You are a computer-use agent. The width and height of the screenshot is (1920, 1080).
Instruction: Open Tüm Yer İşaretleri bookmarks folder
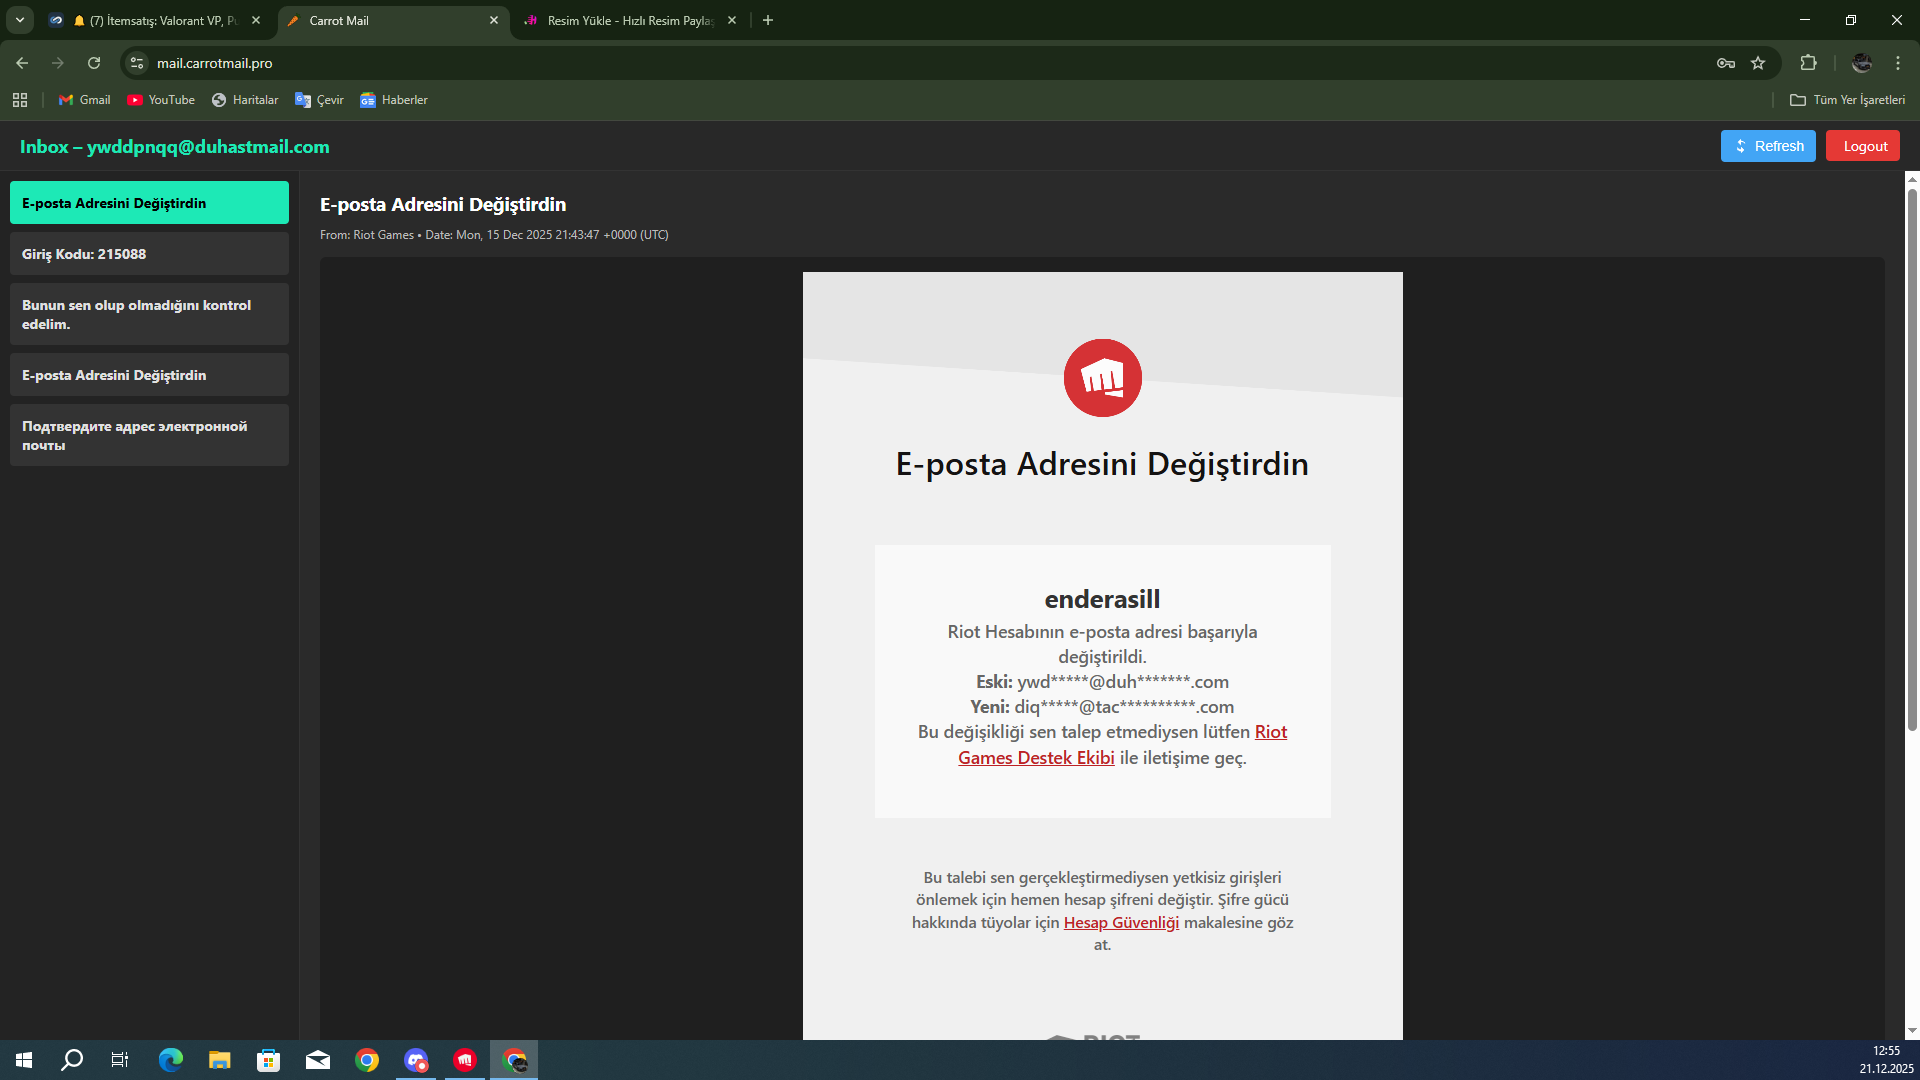click(x=1847, y=100)
